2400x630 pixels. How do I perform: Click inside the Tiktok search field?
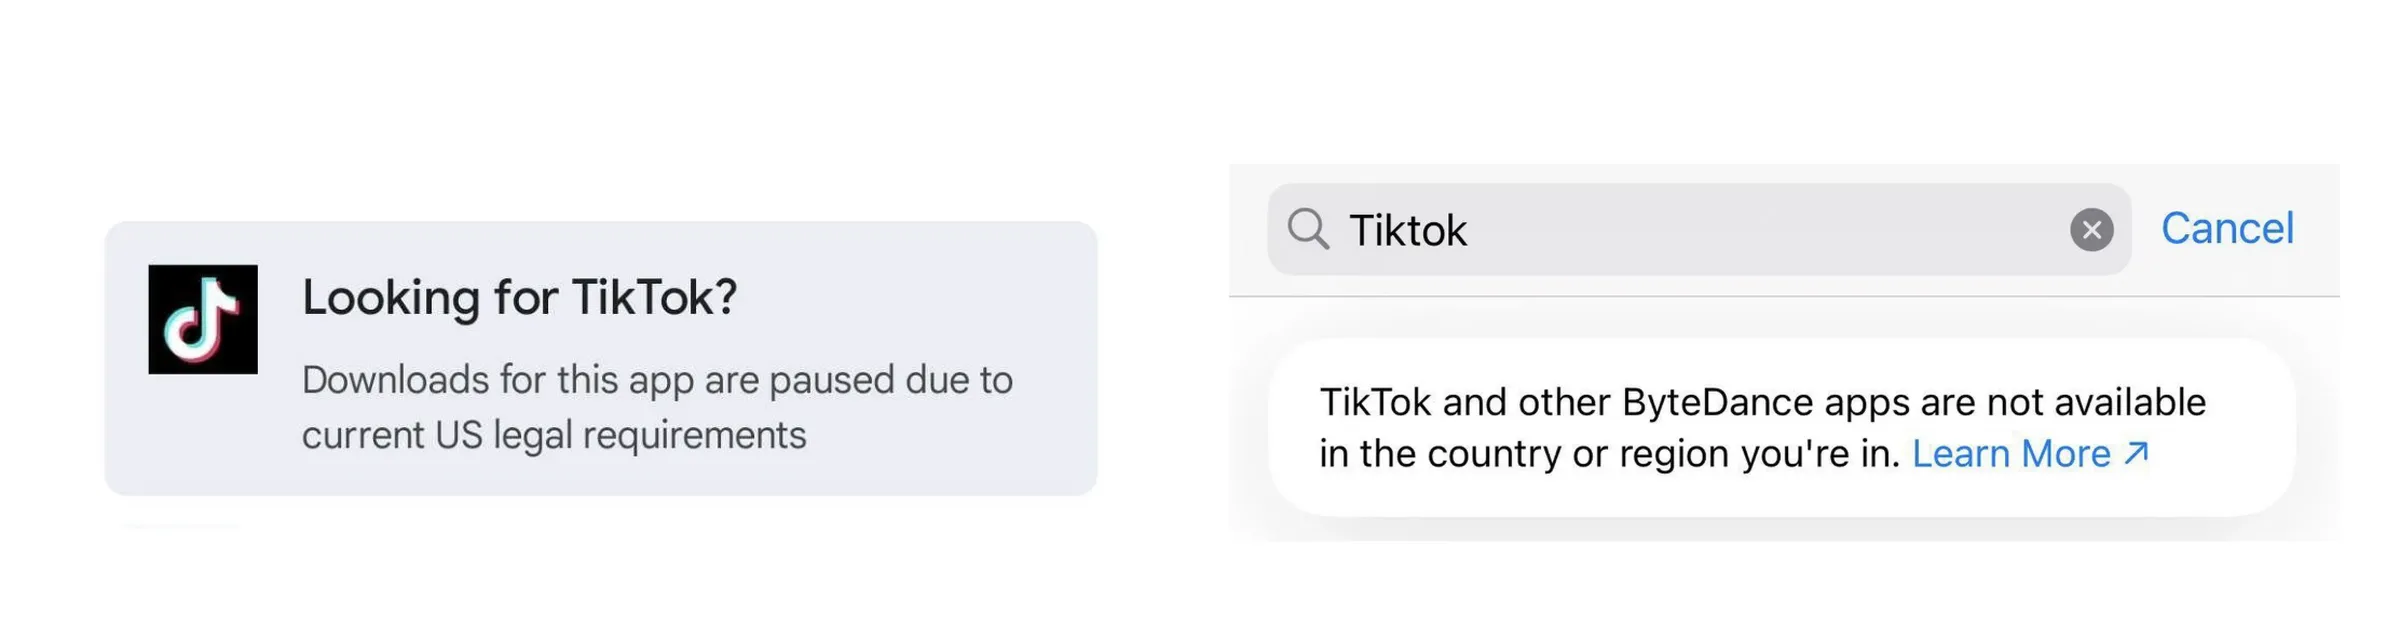(x=1699, y=229)
